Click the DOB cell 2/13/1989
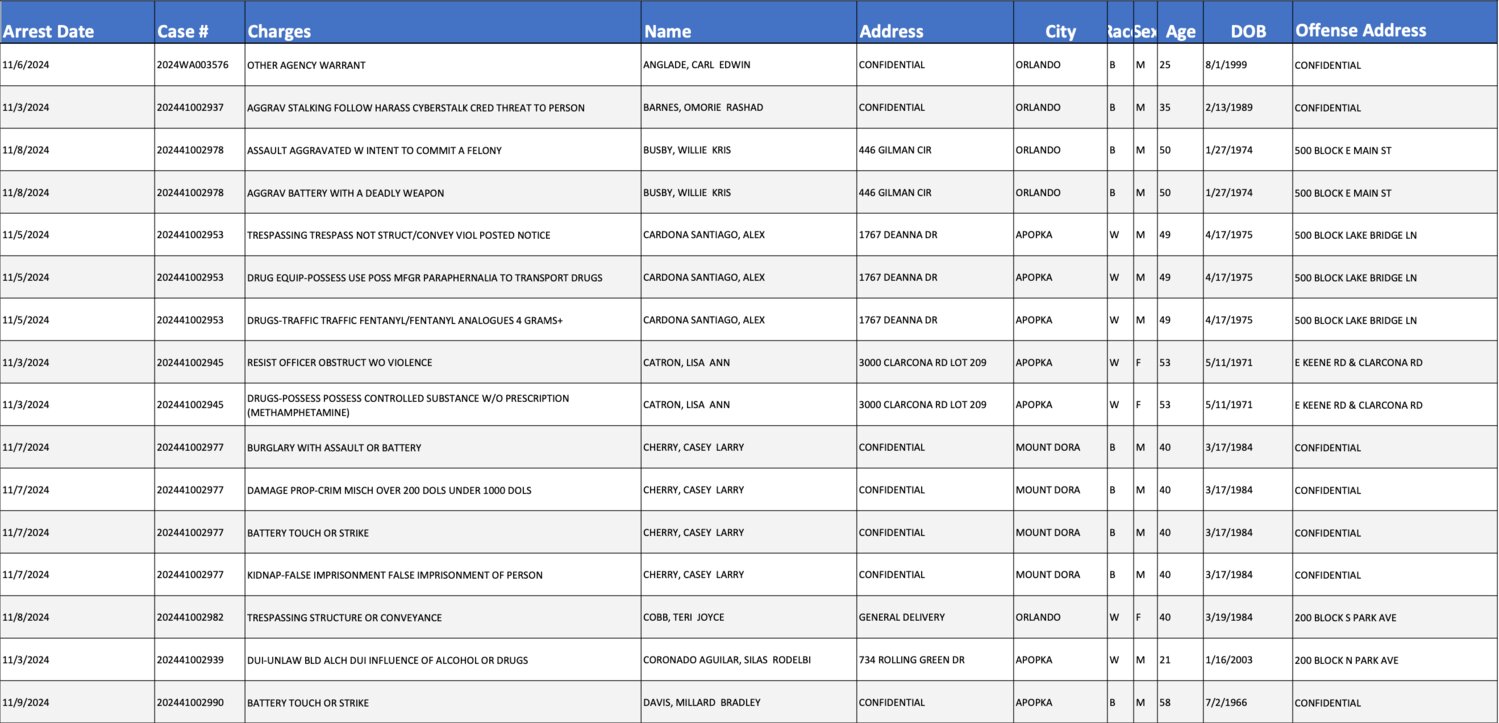Screen dimensions: 1499x723 click(x=1247, y=107)
